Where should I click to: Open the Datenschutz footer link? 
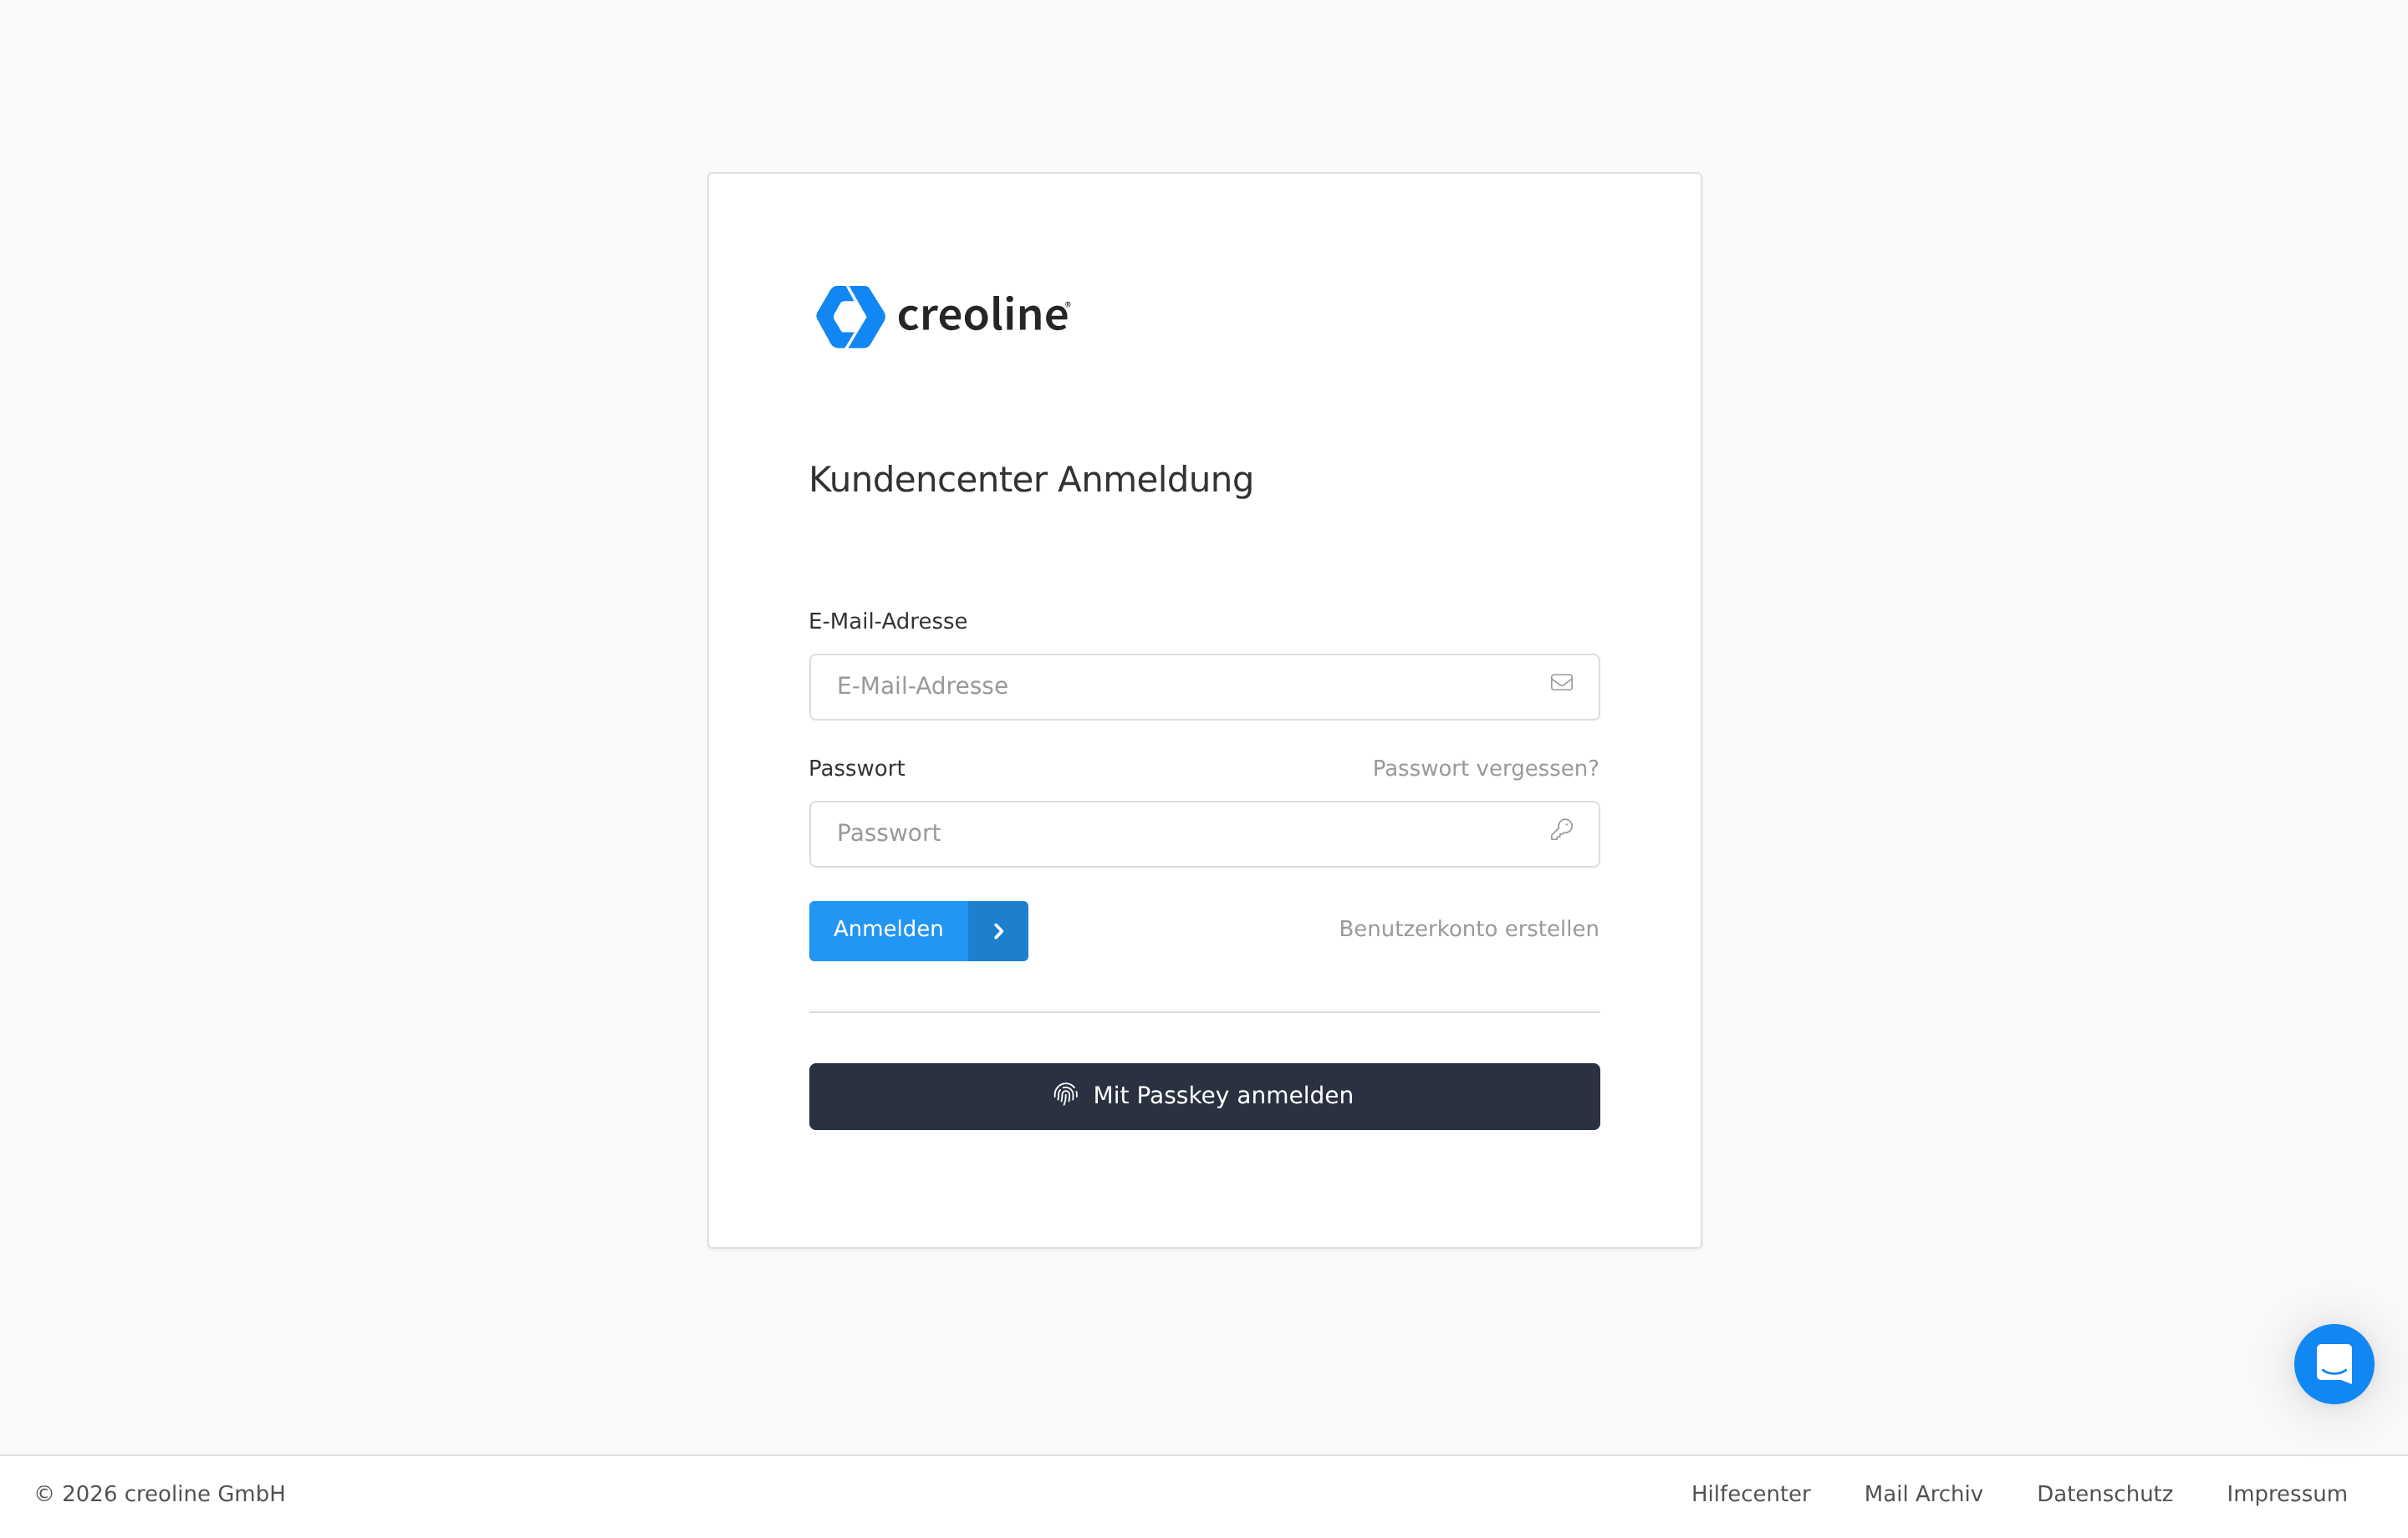[x=2104, y=1494]
